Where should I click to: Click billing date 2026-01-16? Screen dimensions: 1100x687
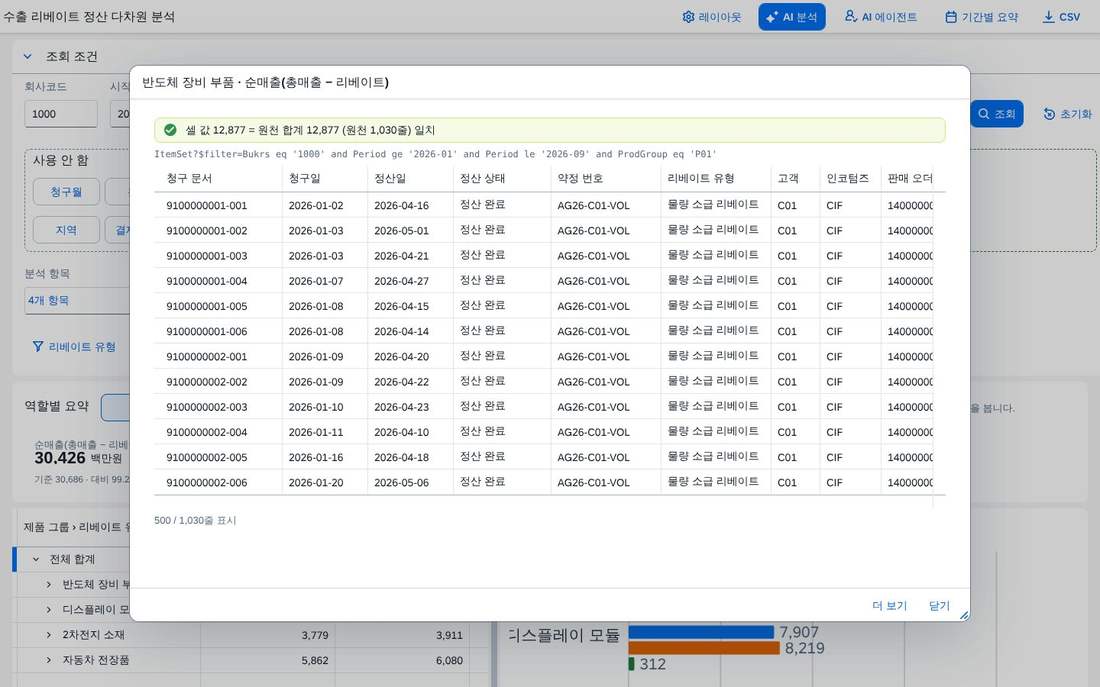316,458
